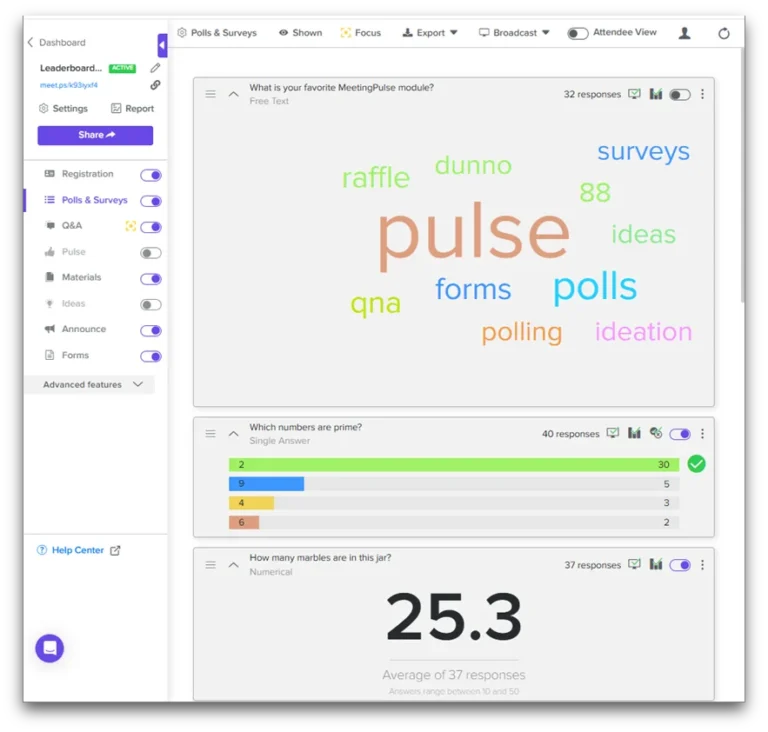Switch on Attendee View toggle
The width and height of the screenshot is (768, 732).
click(577, 33)
